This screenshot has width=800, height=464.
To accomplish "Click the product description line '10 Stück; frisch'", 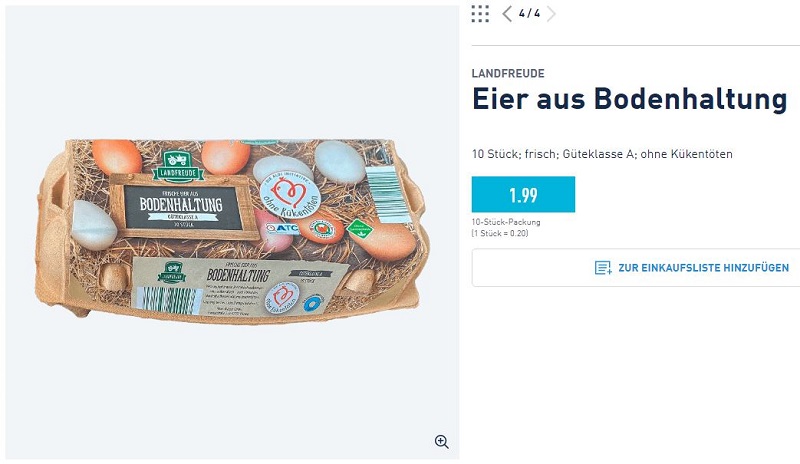I will pos(602,154).
